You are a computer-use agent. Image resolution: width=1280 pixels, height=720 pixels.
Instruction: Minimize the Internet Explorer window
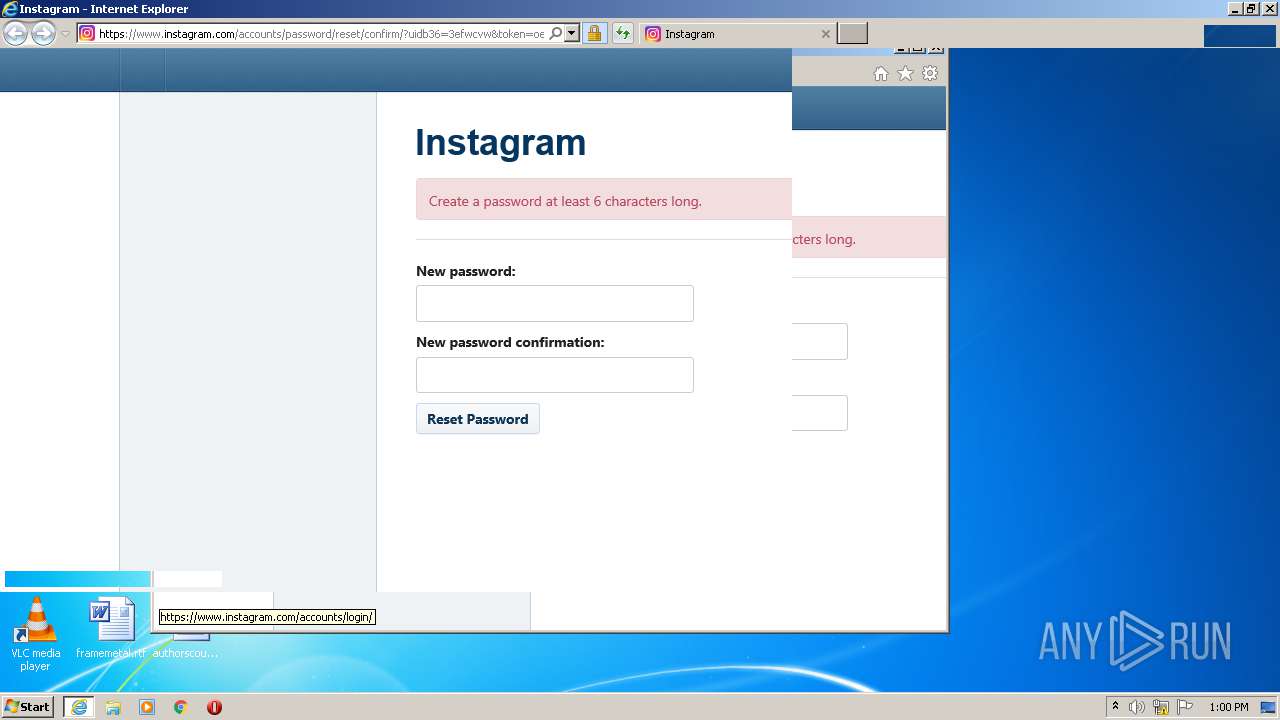click(1235, 8)
